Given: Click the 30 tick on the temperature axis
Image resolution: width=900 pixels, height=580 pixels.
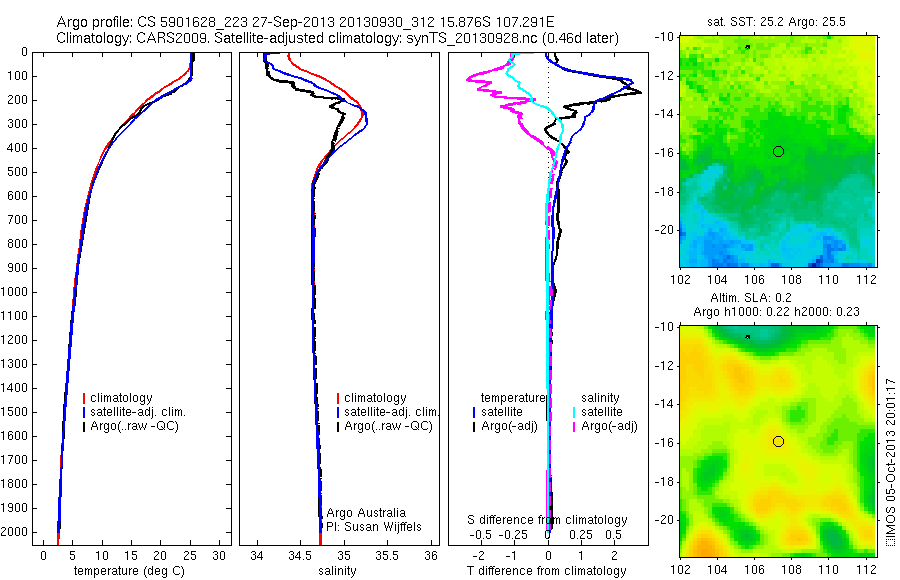Looking at the screenshot, I should 219,556.
